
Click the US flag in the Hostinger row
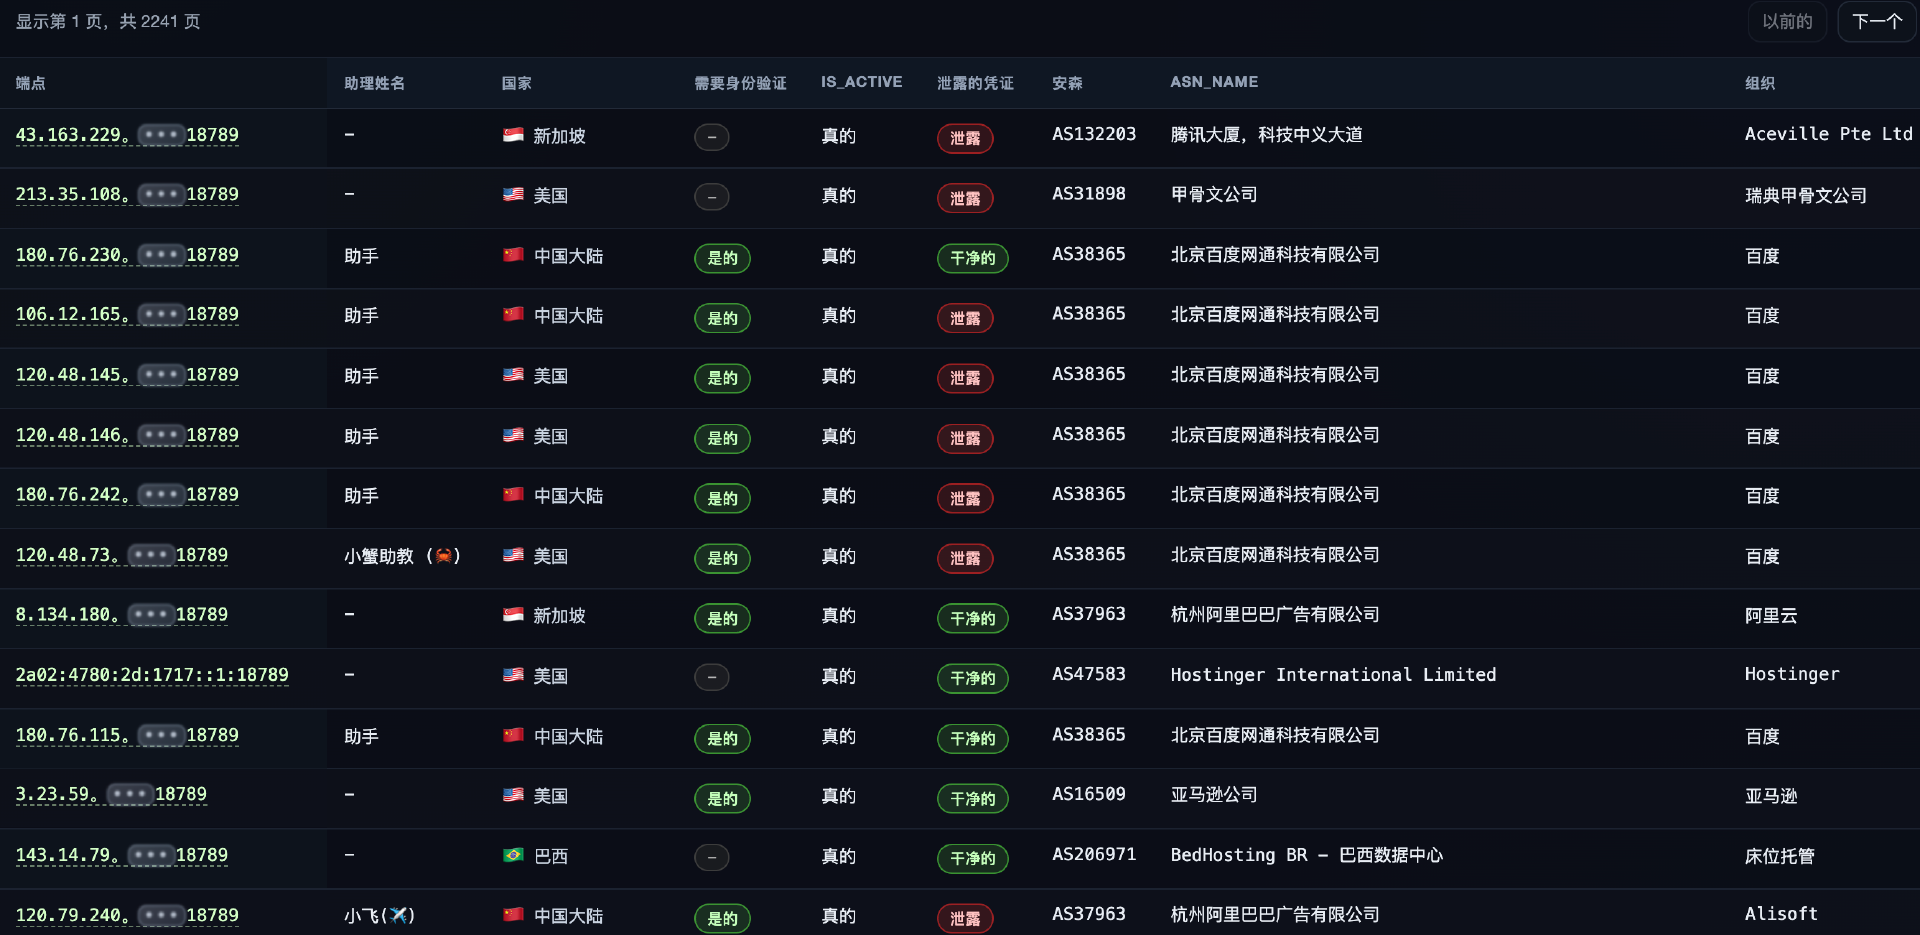(x=513, y=676)
